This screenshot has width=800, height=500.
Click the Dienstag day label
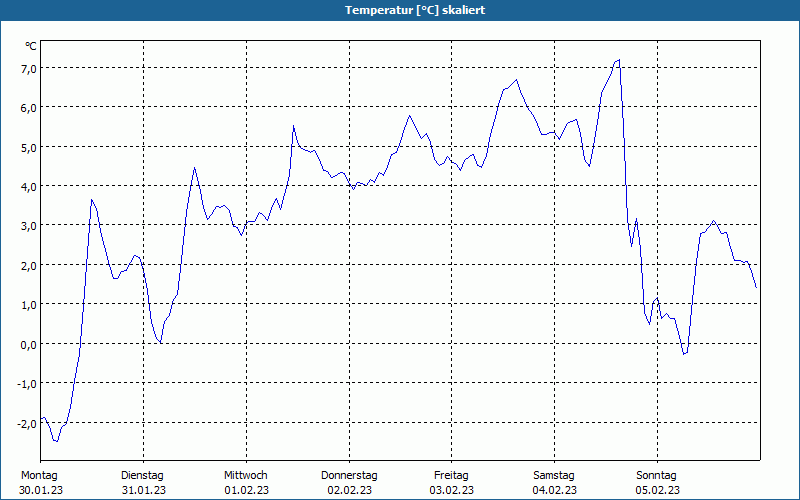click(142, 476)
